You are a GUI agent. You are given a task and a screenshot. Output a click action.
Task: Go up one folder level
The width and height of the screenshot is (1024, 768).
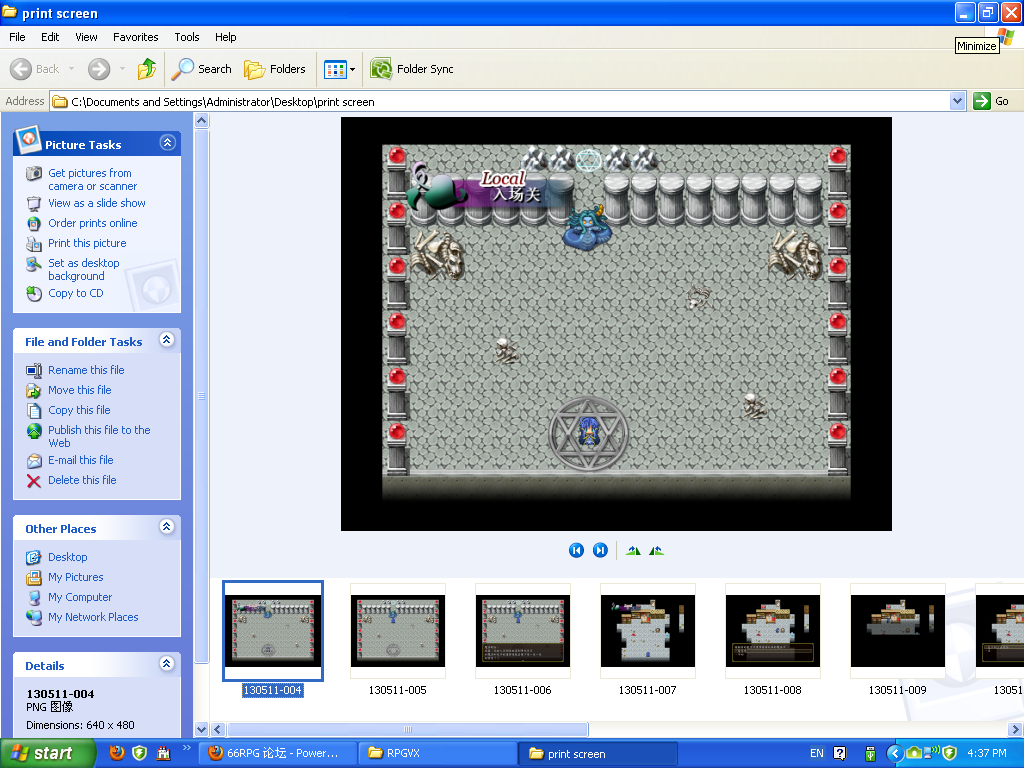pos(147,69)
